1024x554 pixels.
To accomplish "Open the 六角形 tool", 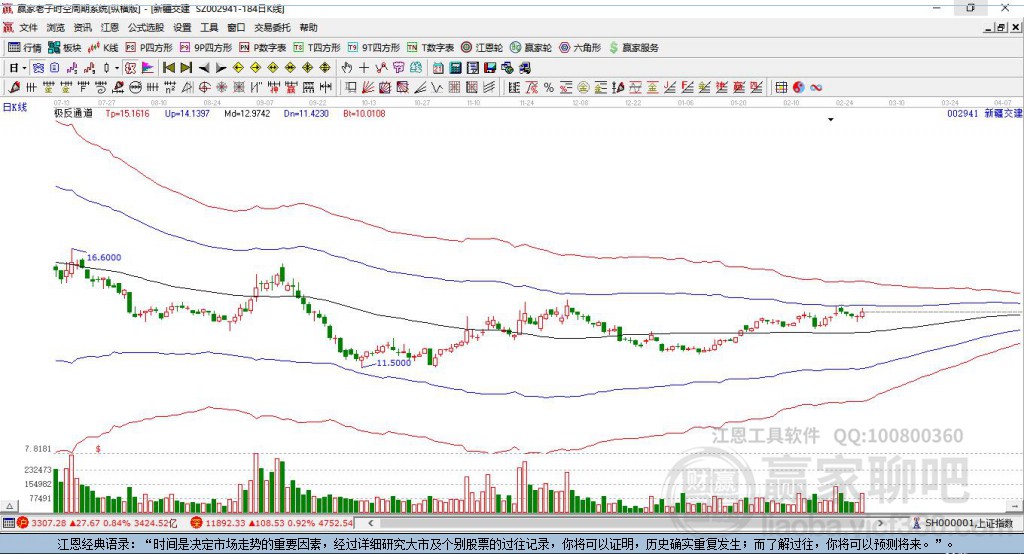I will click(x=580, y=48).
